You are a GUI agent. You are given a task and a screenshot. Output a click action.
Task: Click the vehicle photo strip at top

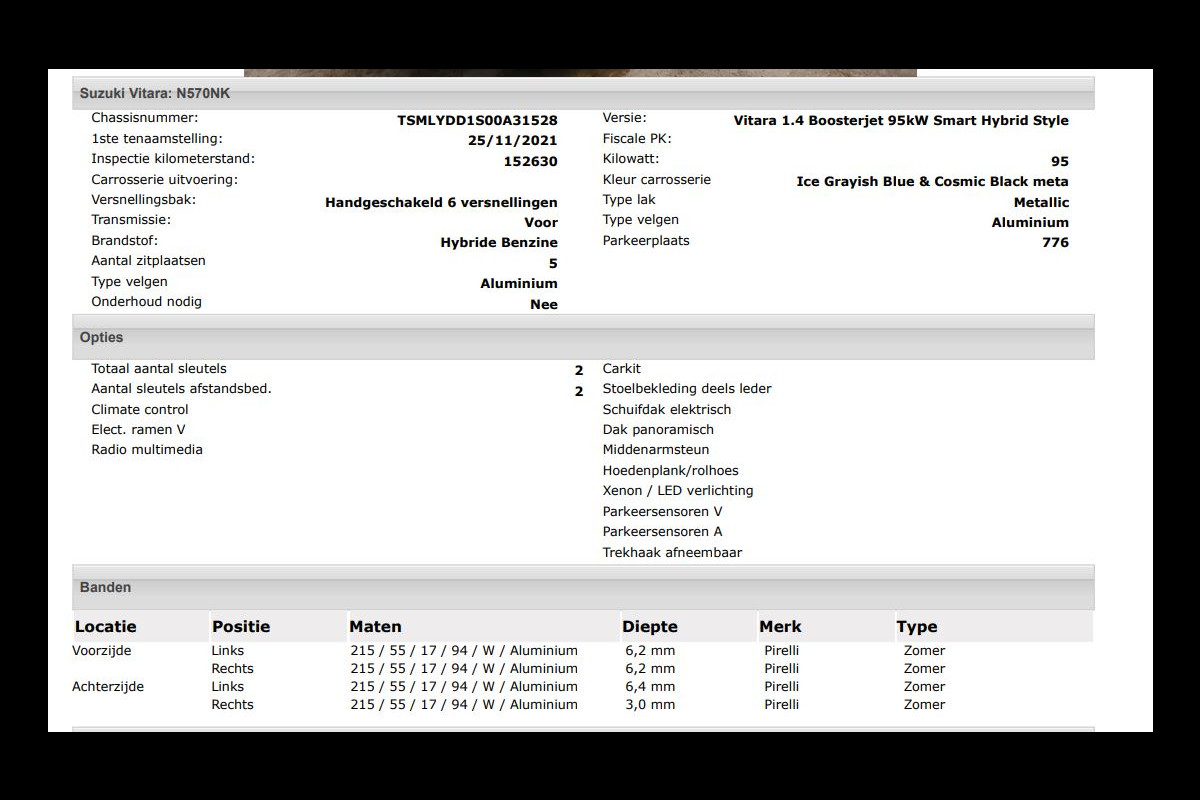click(580, 72)
